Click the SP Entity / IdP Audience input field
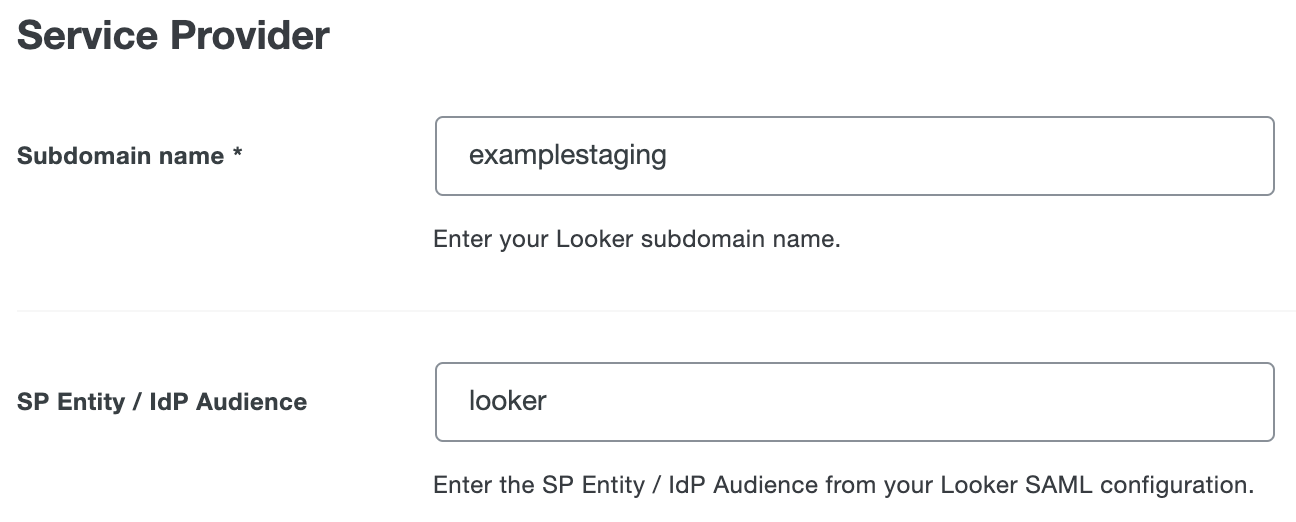Screen dimensions: 1296x522 854,401
